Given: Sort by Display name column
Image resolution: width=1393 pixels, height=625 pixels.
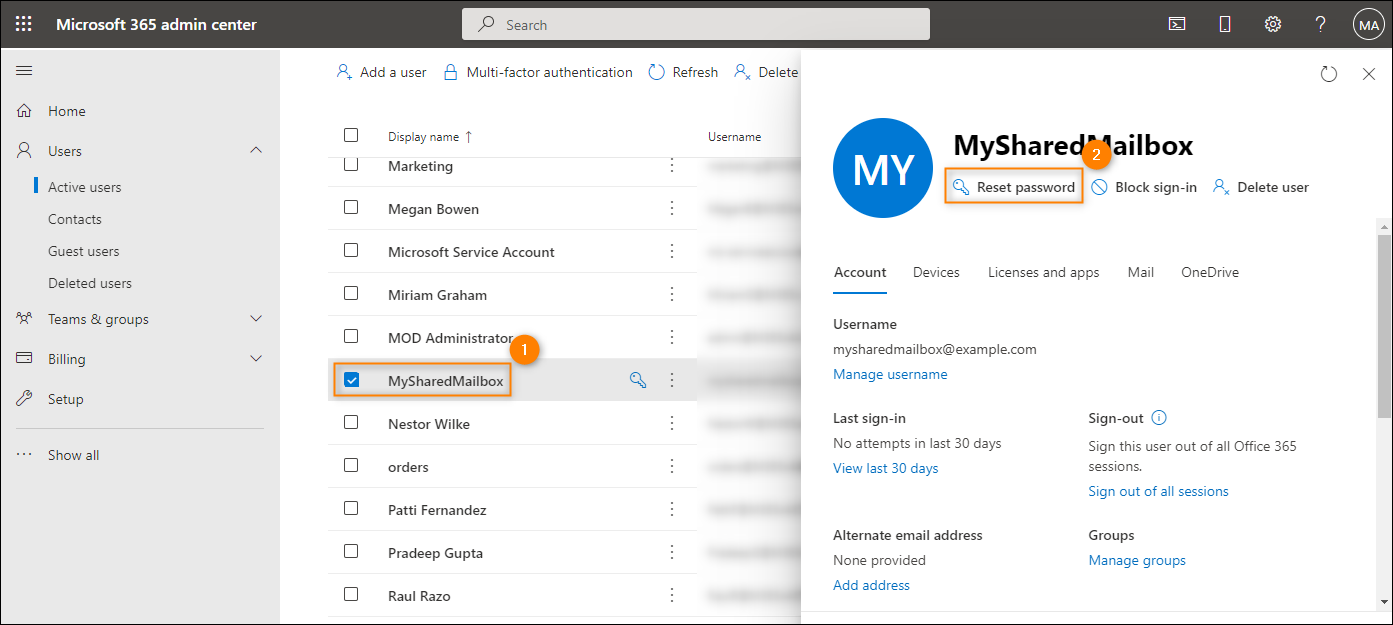Looking at the screenshot, I should pyautogui.click(x=430, y=136).
